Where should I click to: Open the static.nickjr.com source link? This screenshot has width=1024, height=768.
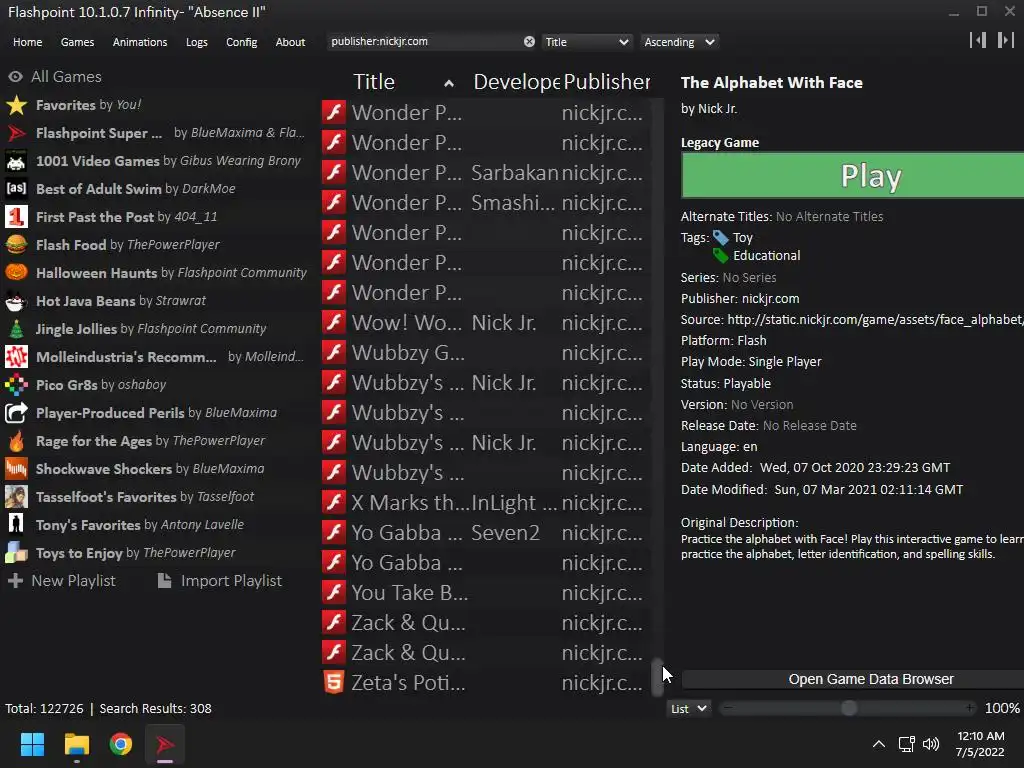[875, 319]
